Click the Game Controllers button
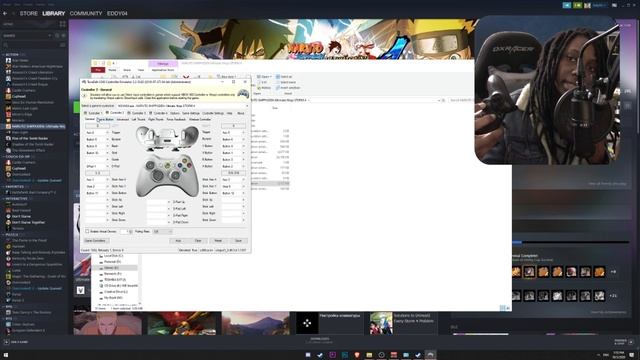640x360 pixels. [96, 241]
